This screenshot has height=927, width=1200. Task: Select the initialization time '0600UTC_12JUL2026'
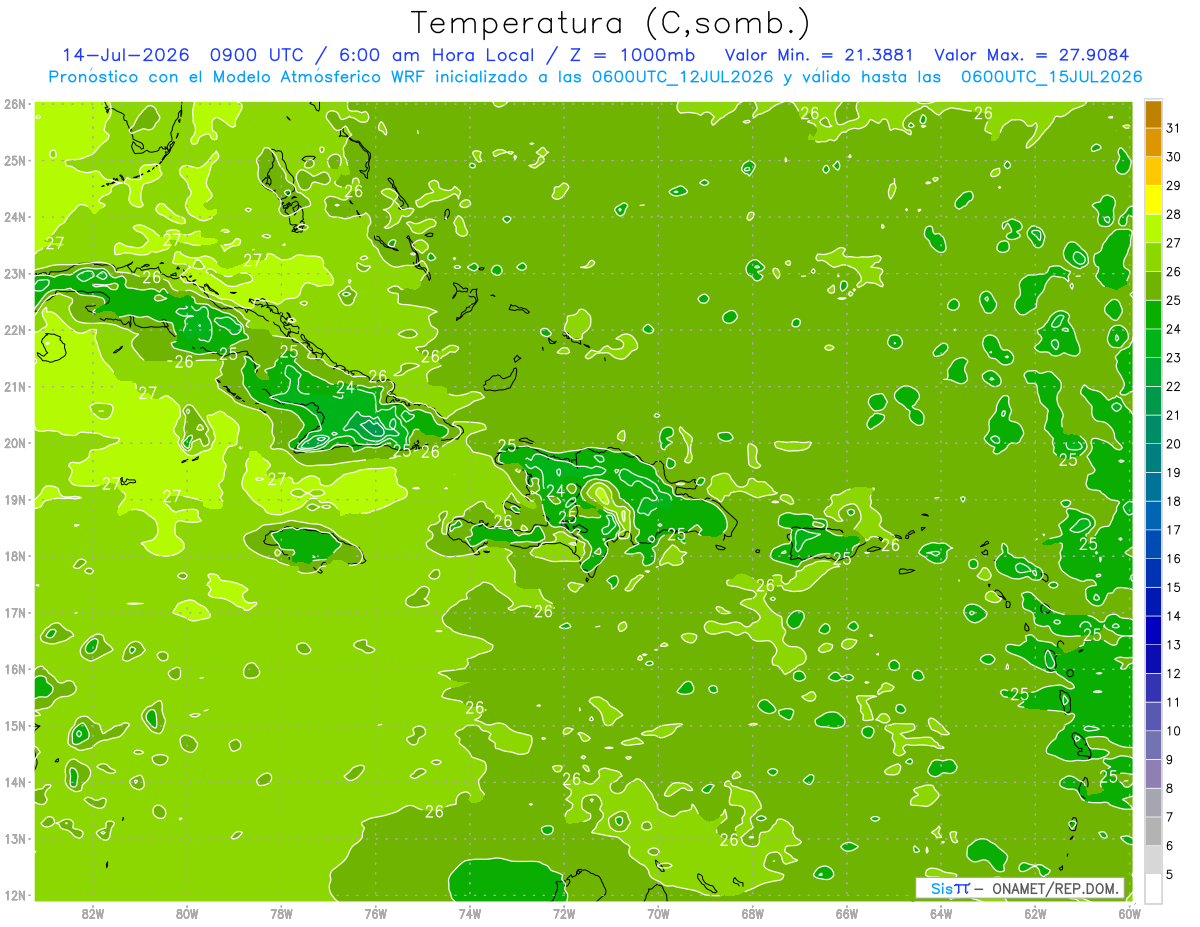pyautogui.click(x=683, y=76)
